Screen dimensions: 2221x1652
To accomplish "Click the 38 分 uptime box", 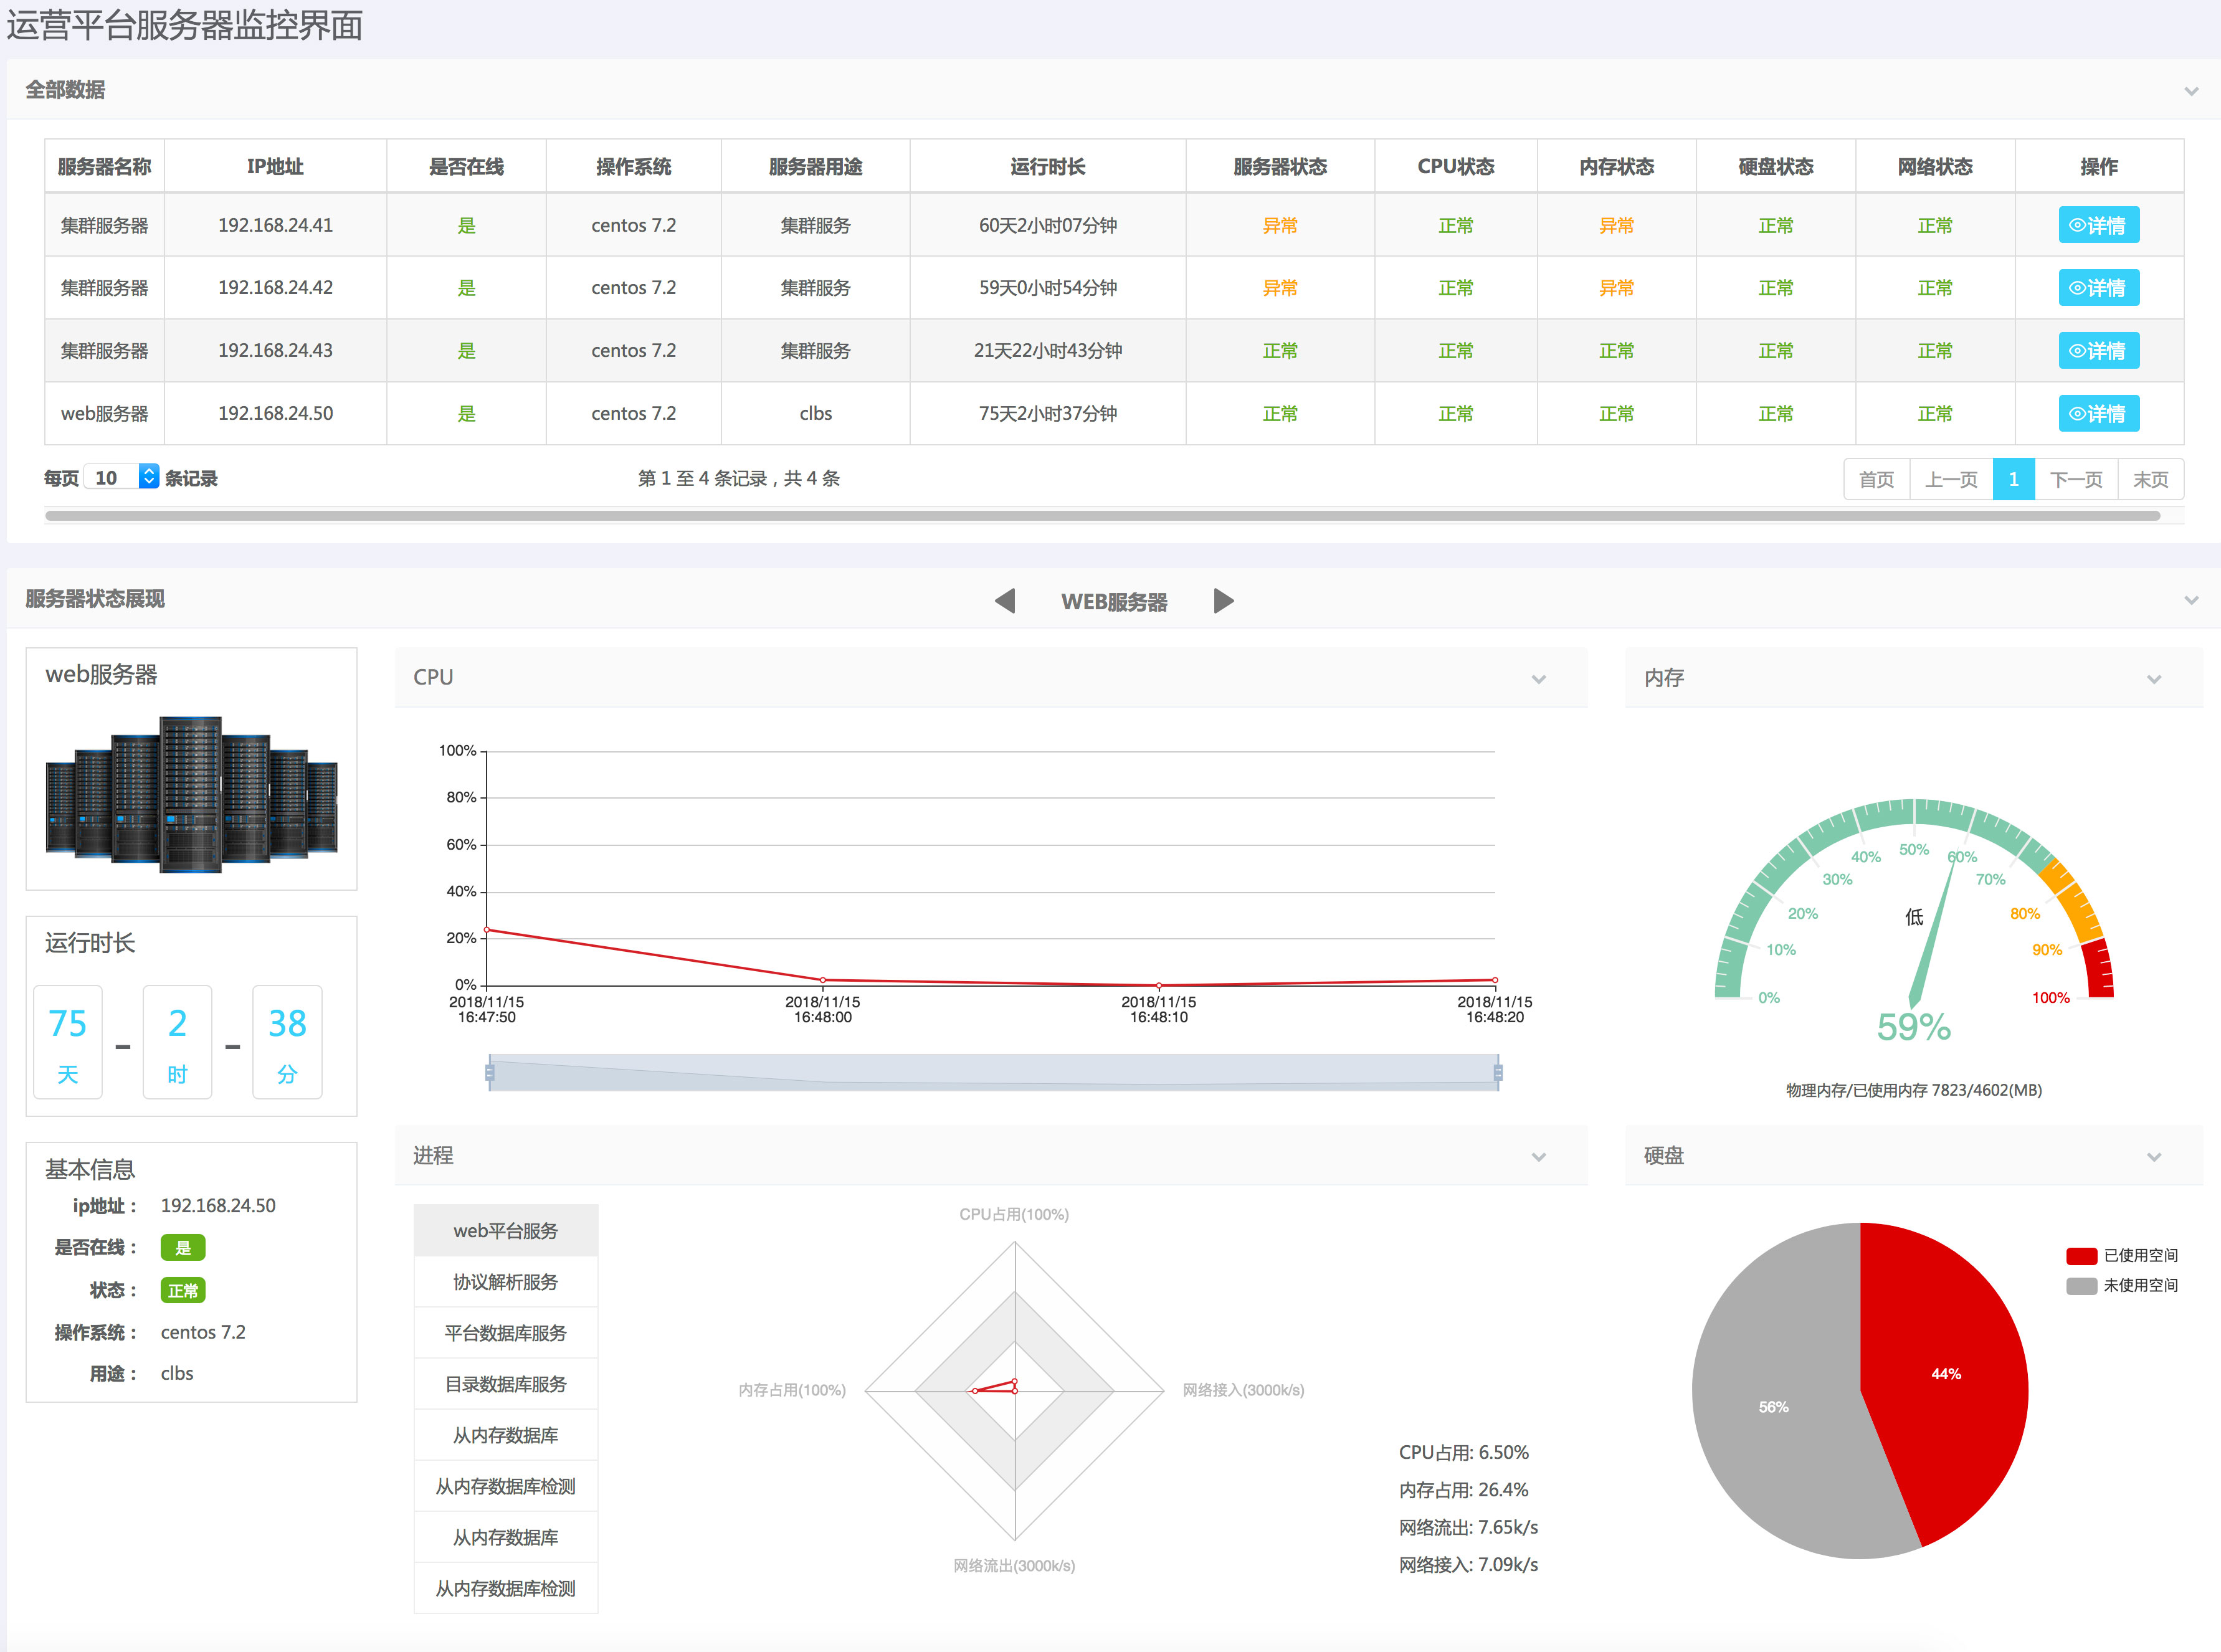I will coord(287,1042).
